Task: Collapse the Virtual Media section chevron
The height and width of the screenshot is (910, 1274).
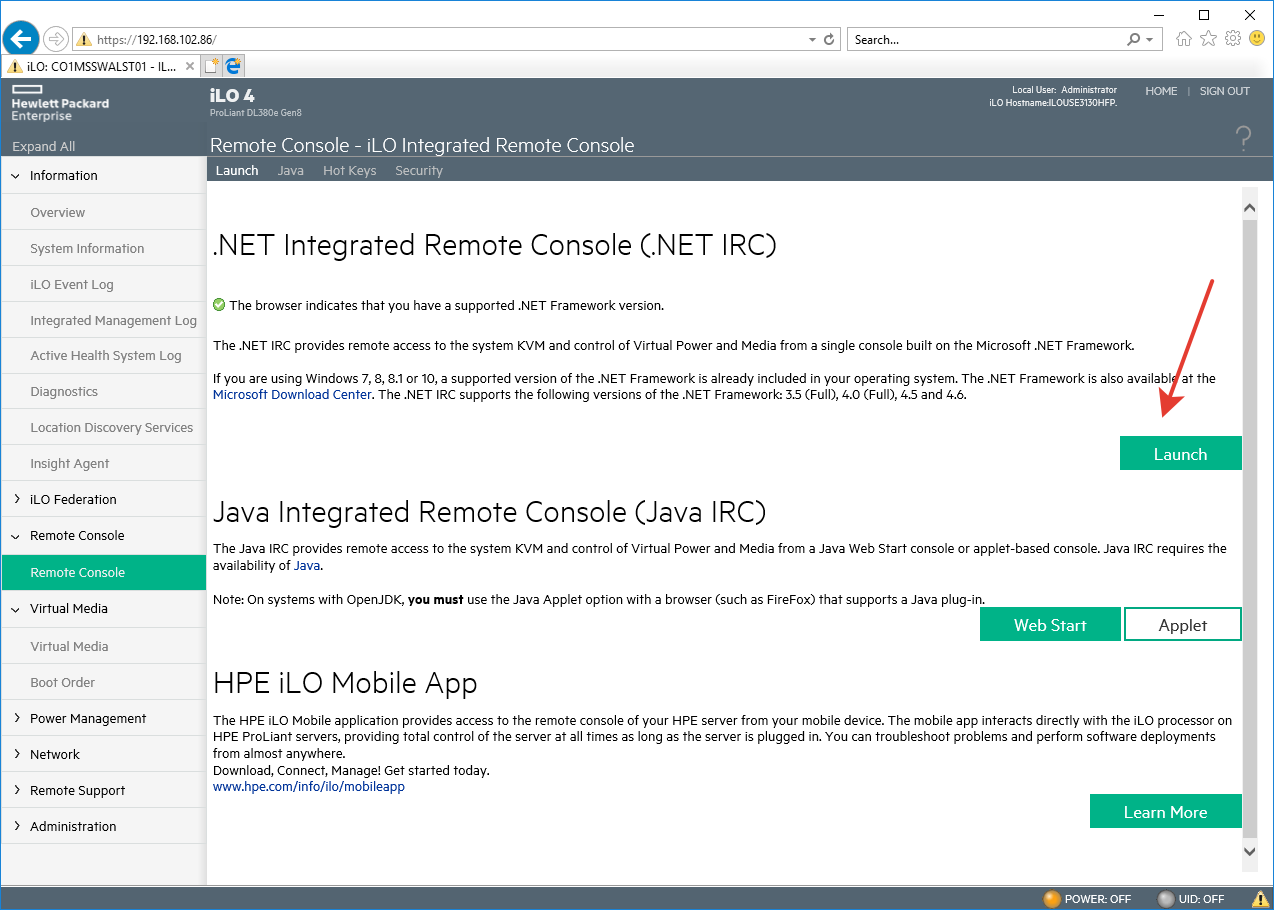Action: click(16, 609)
